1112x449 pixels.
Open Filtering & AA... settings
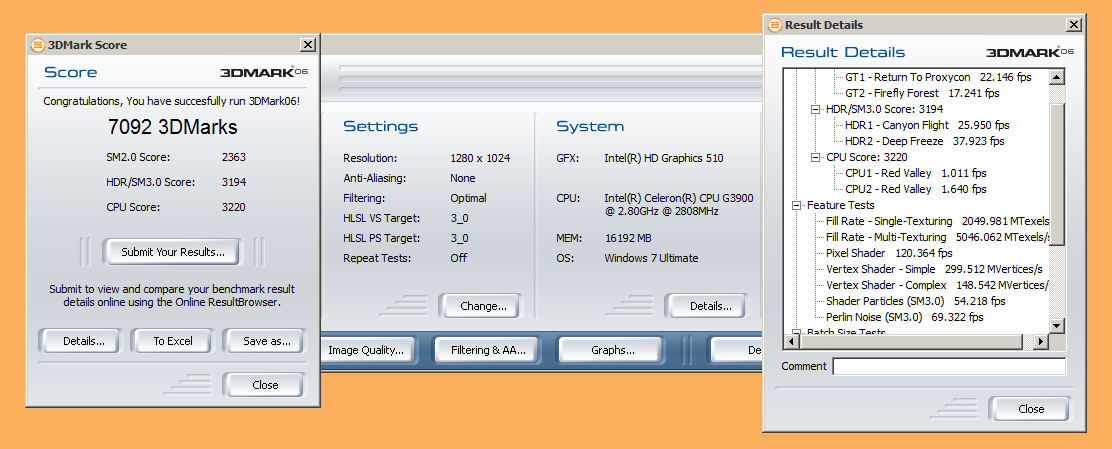[488, 350]
